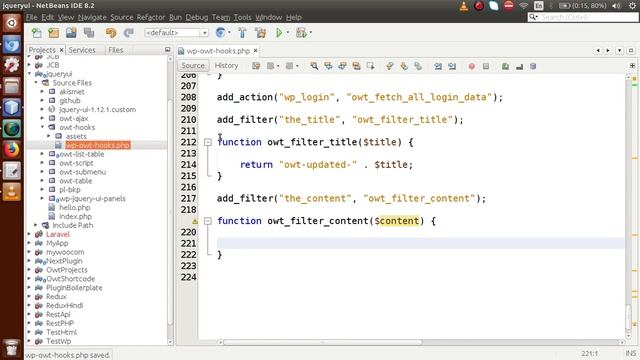Click the Uncomment lines icon
Screen dimensions: 640x360
tap(519, 66)
